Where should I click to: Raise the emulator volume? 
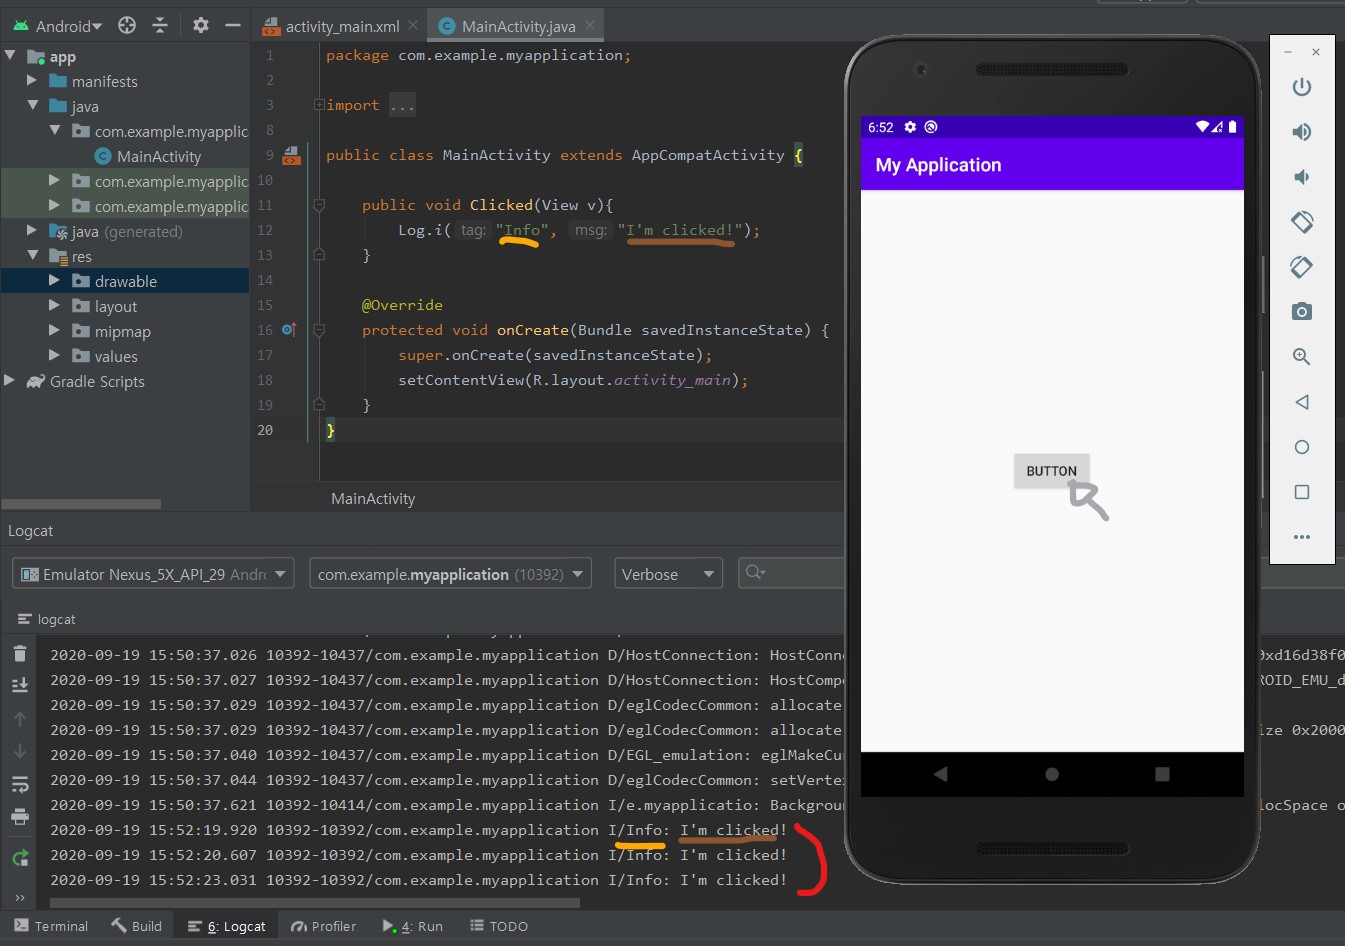pos(1301,132)
